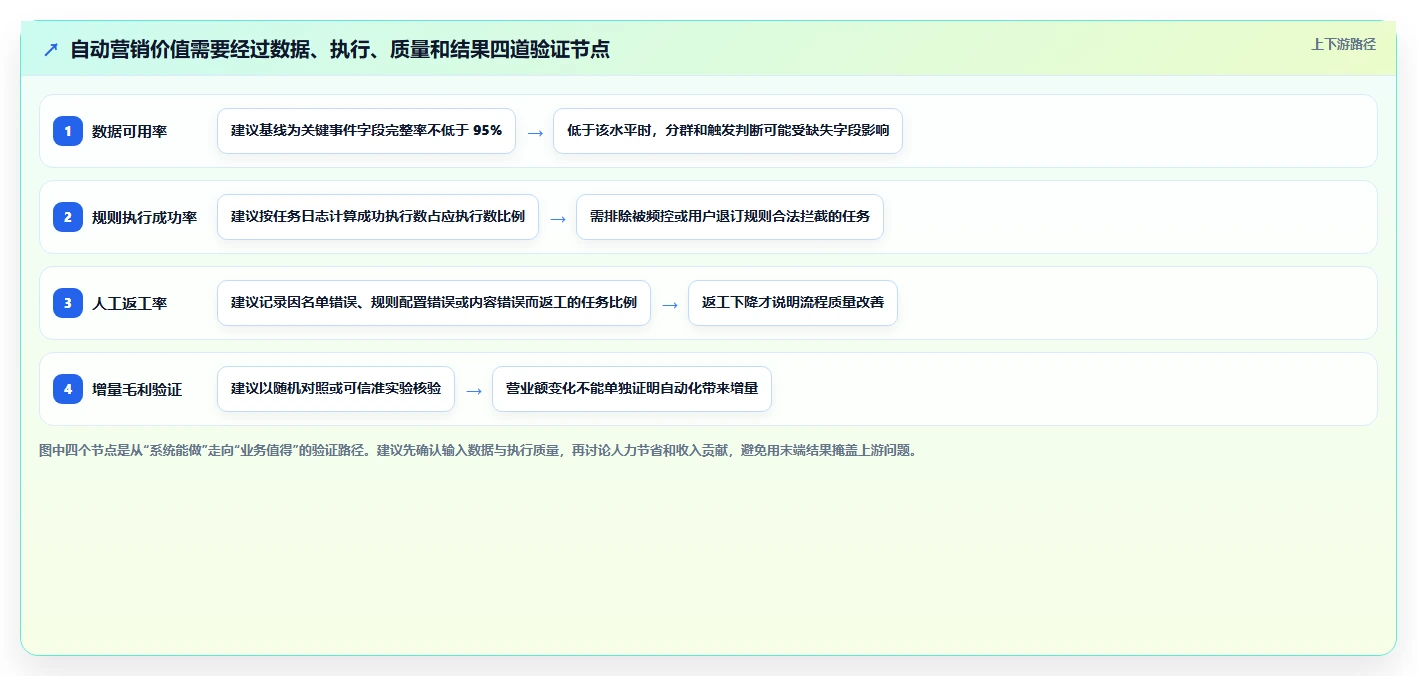The height and width of the screenshot is (676, 1417).
Task: Click the title 自动营销价值需要经过数据、执行、质量和结果四道验证节点
Action: pyautogui.click(x=340, y=49)
